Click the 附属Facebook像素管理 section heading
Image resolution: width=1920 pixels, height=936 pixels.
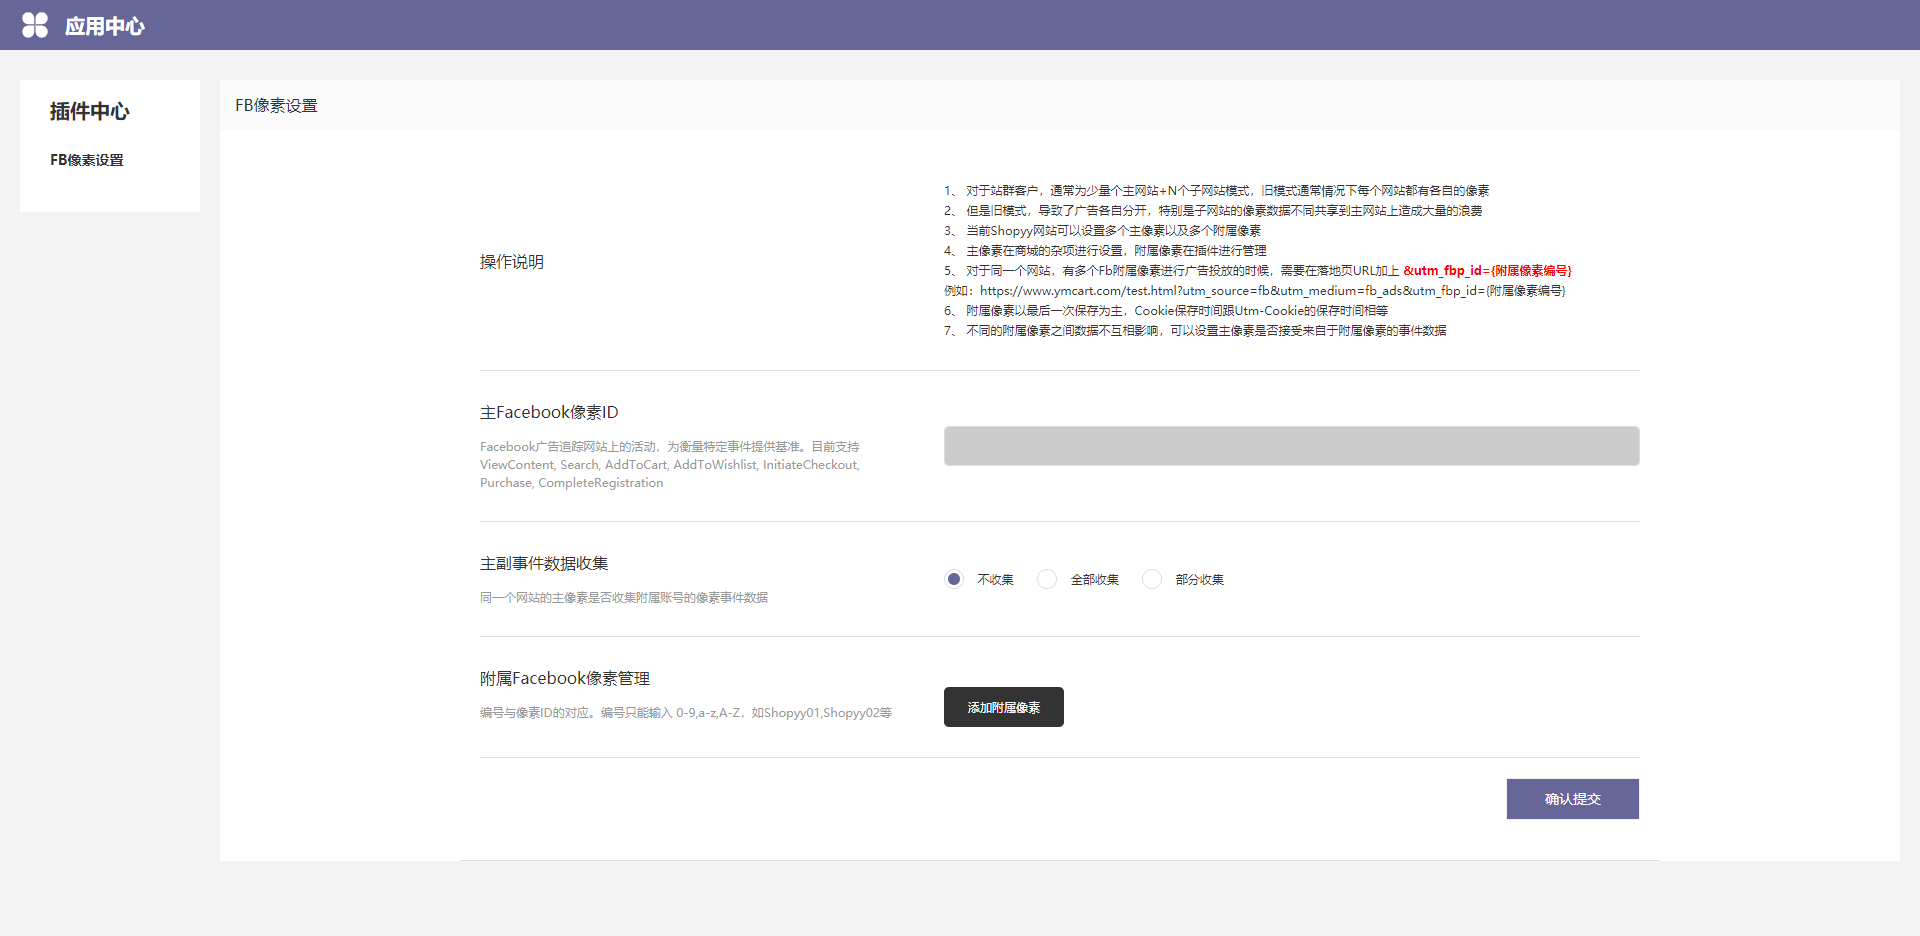(x=565, y=679)
